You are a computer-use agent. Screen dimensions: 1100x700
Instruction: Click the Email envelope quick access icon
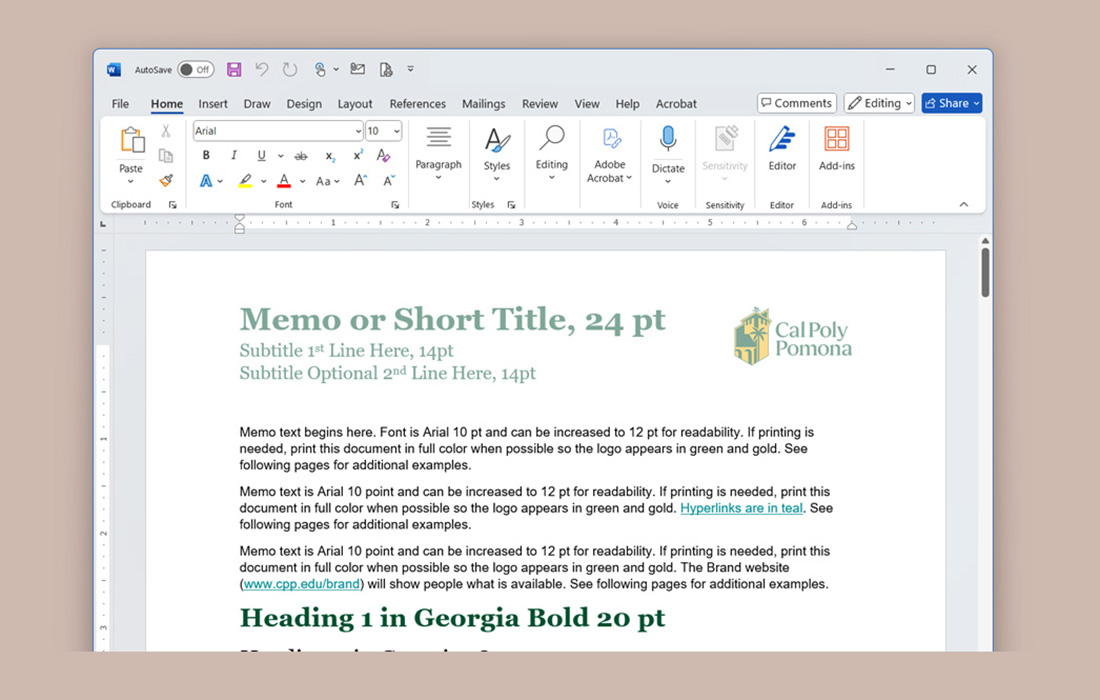358,69
